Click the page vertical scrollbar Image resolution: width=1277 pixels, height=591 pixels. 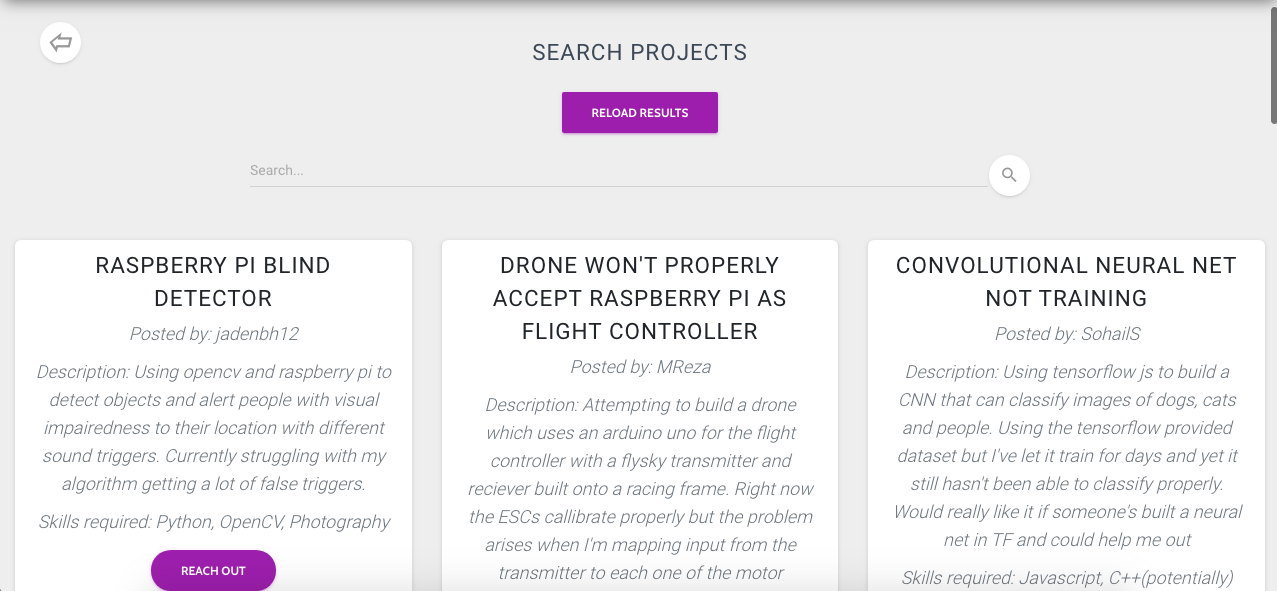[1271, 60]
